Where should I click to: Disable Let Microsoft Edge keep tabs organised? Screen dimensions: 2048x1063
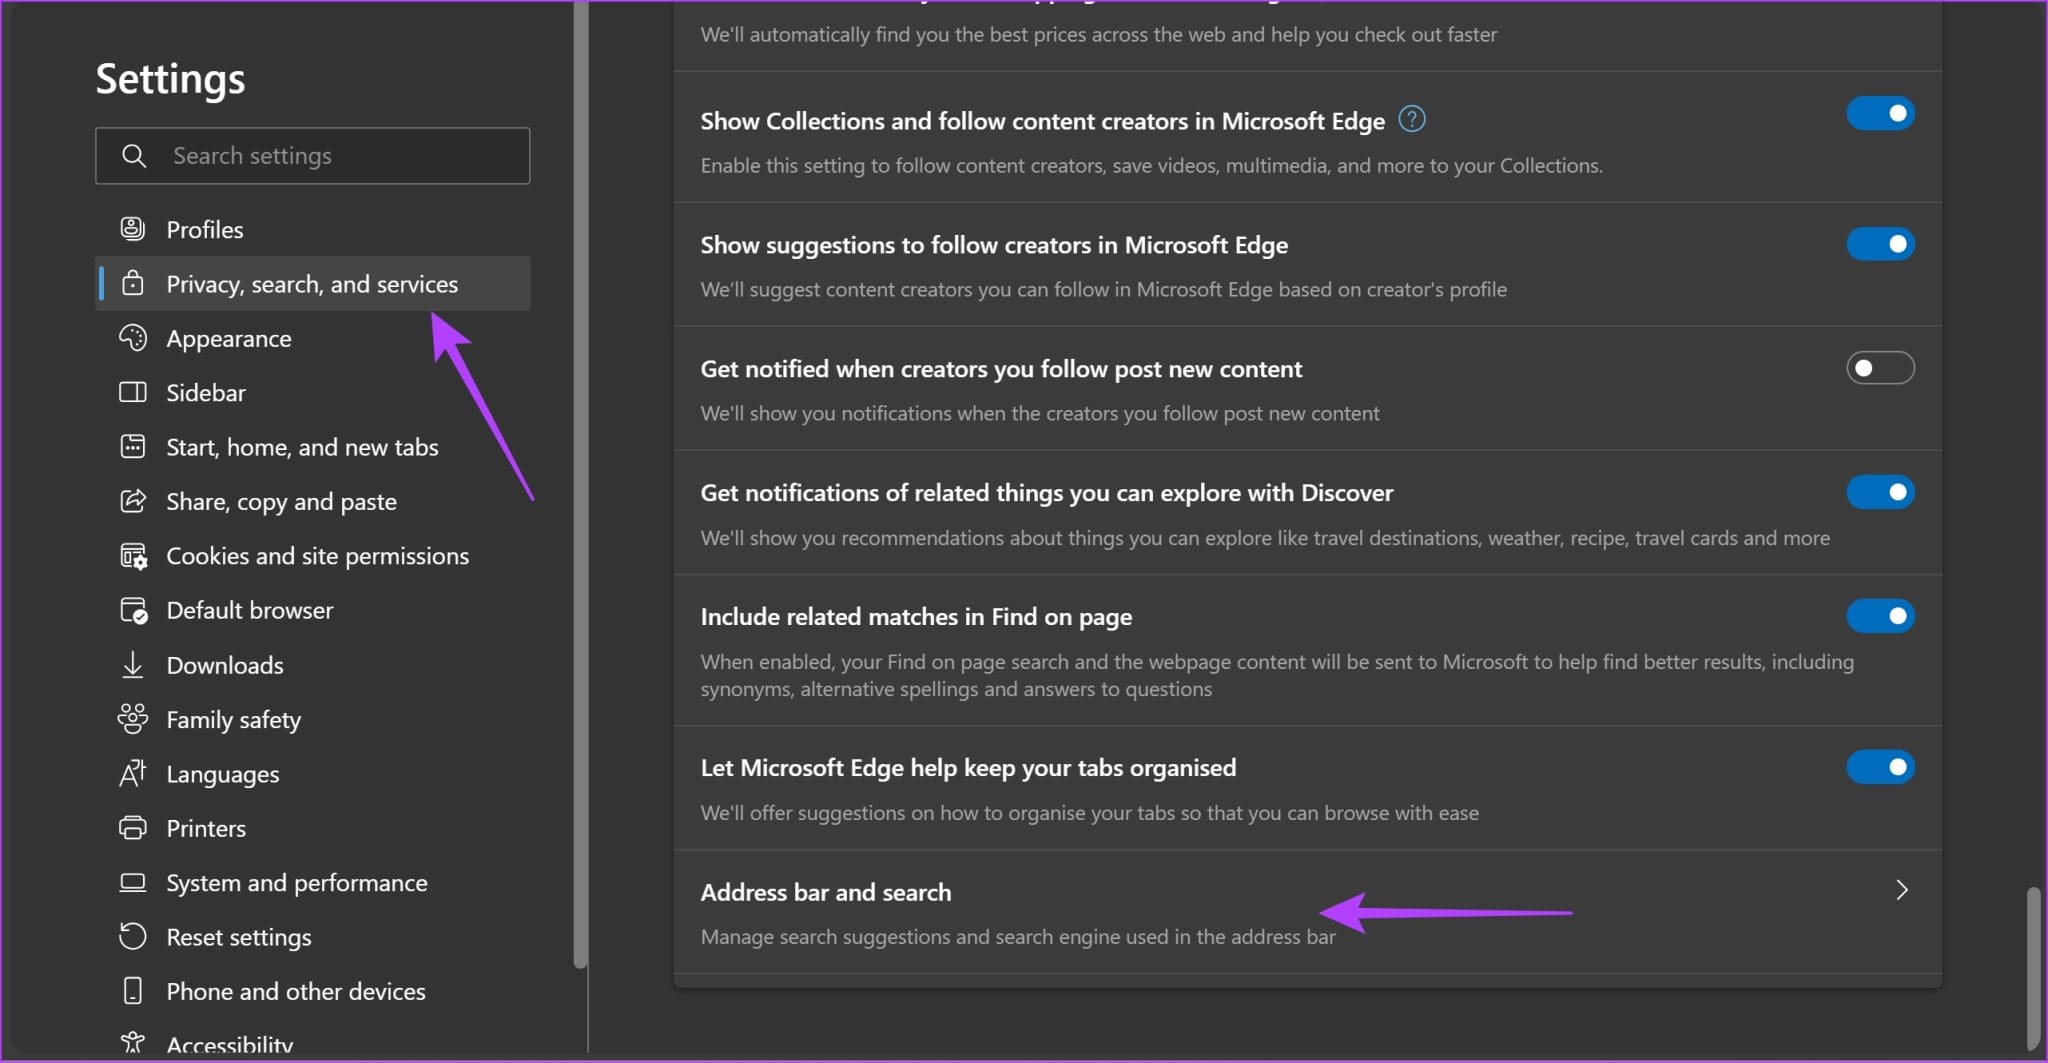pyautogui.click(x=1879, y=767)
